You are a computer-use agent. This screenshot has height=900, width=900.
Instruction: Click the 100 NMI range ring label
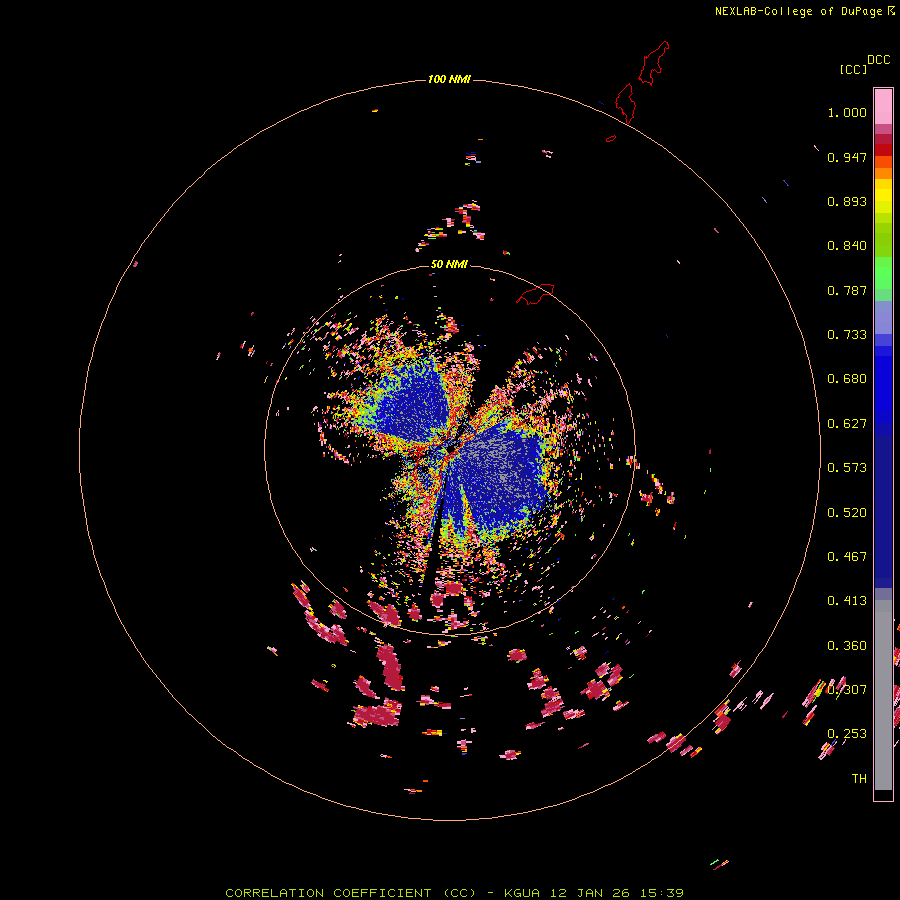(x=449, y=79)
